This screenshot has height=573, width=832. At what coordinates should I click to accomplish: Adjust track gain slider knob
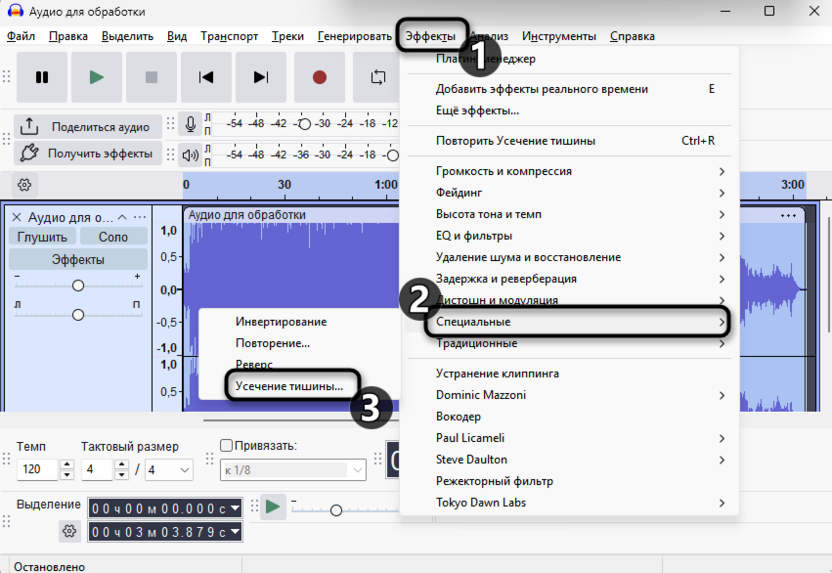point(78,285)
